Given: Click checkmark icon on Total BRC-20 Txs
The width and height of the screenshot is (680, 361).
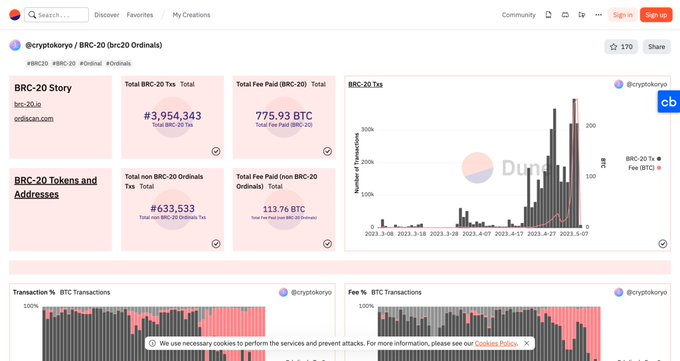Looking at the screenshot, I should [216, 151].
